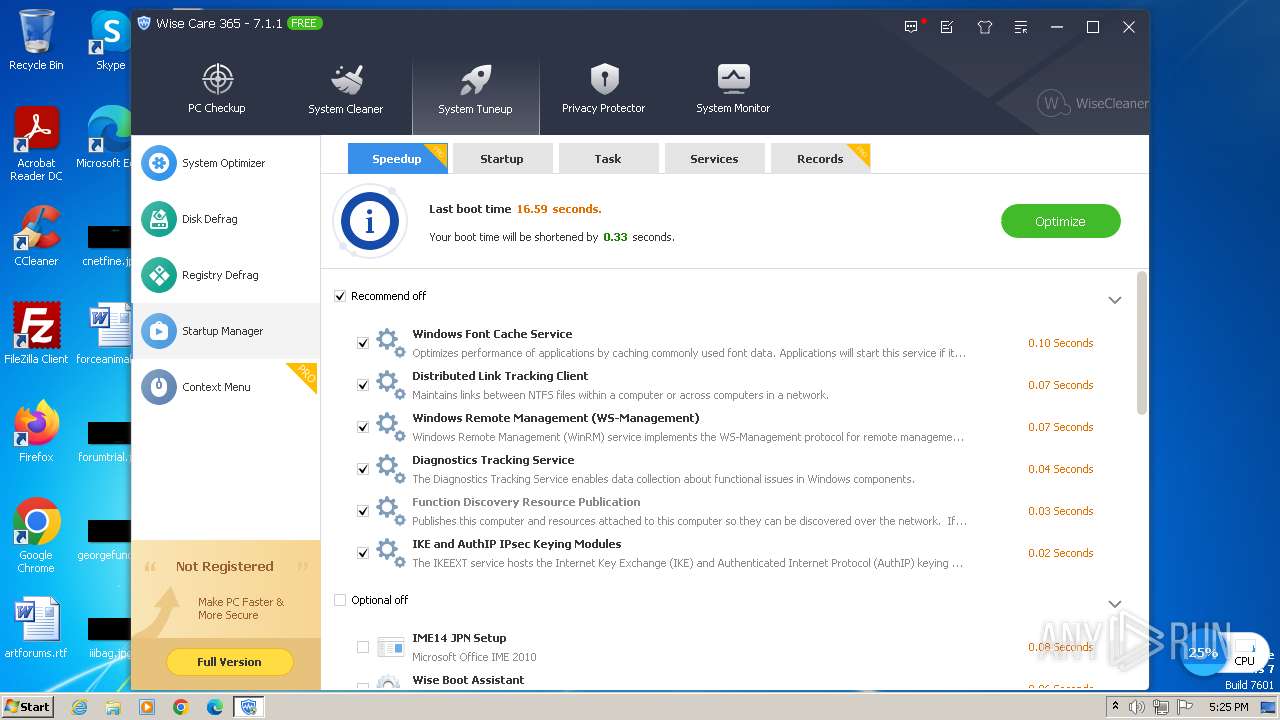Click the FREE badge in title bar
This screenshot has width=1280, height=720.
click(x=304, y=23)
